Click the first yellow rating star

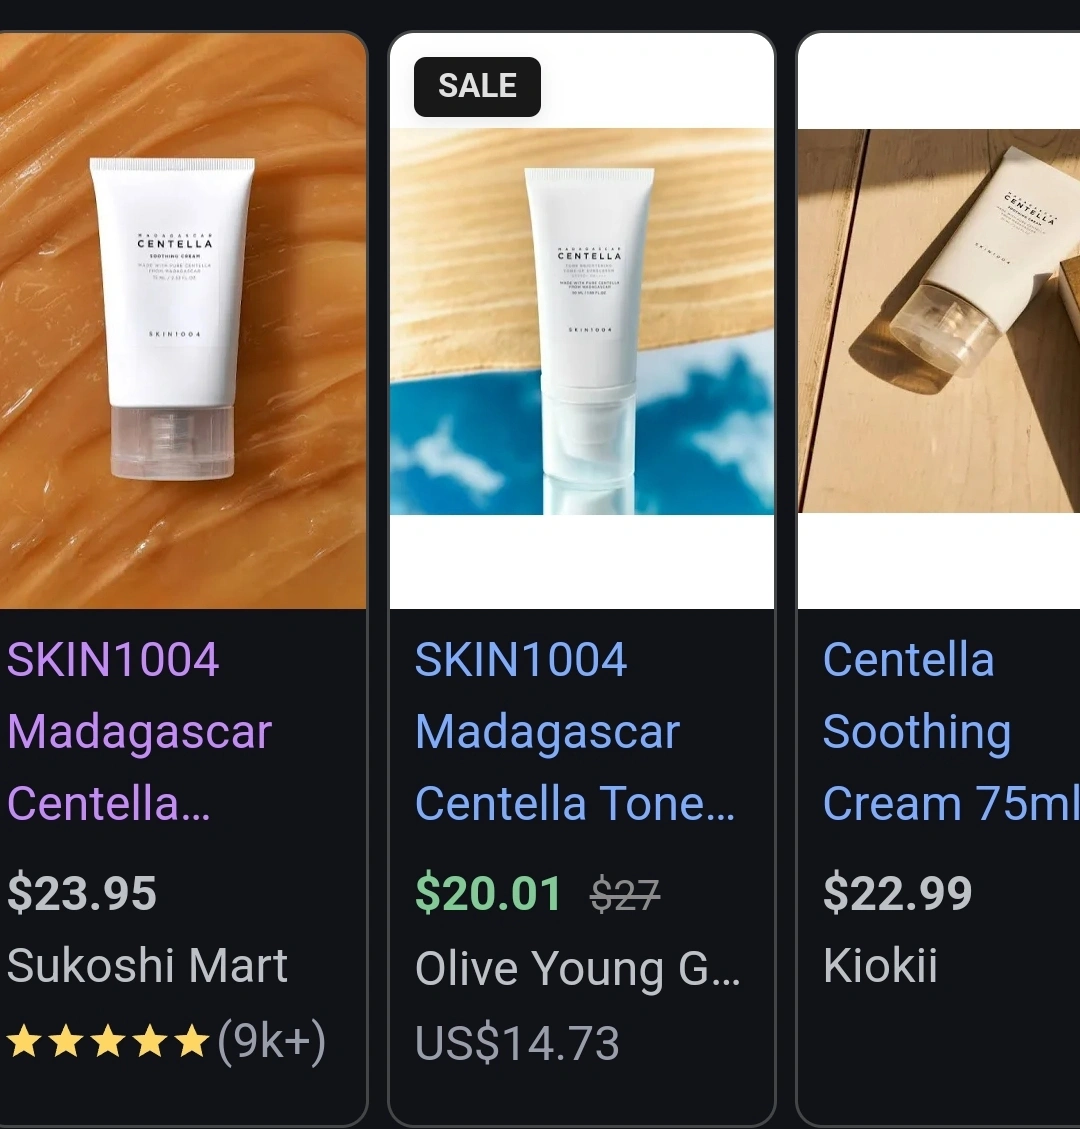(24, 1041)
